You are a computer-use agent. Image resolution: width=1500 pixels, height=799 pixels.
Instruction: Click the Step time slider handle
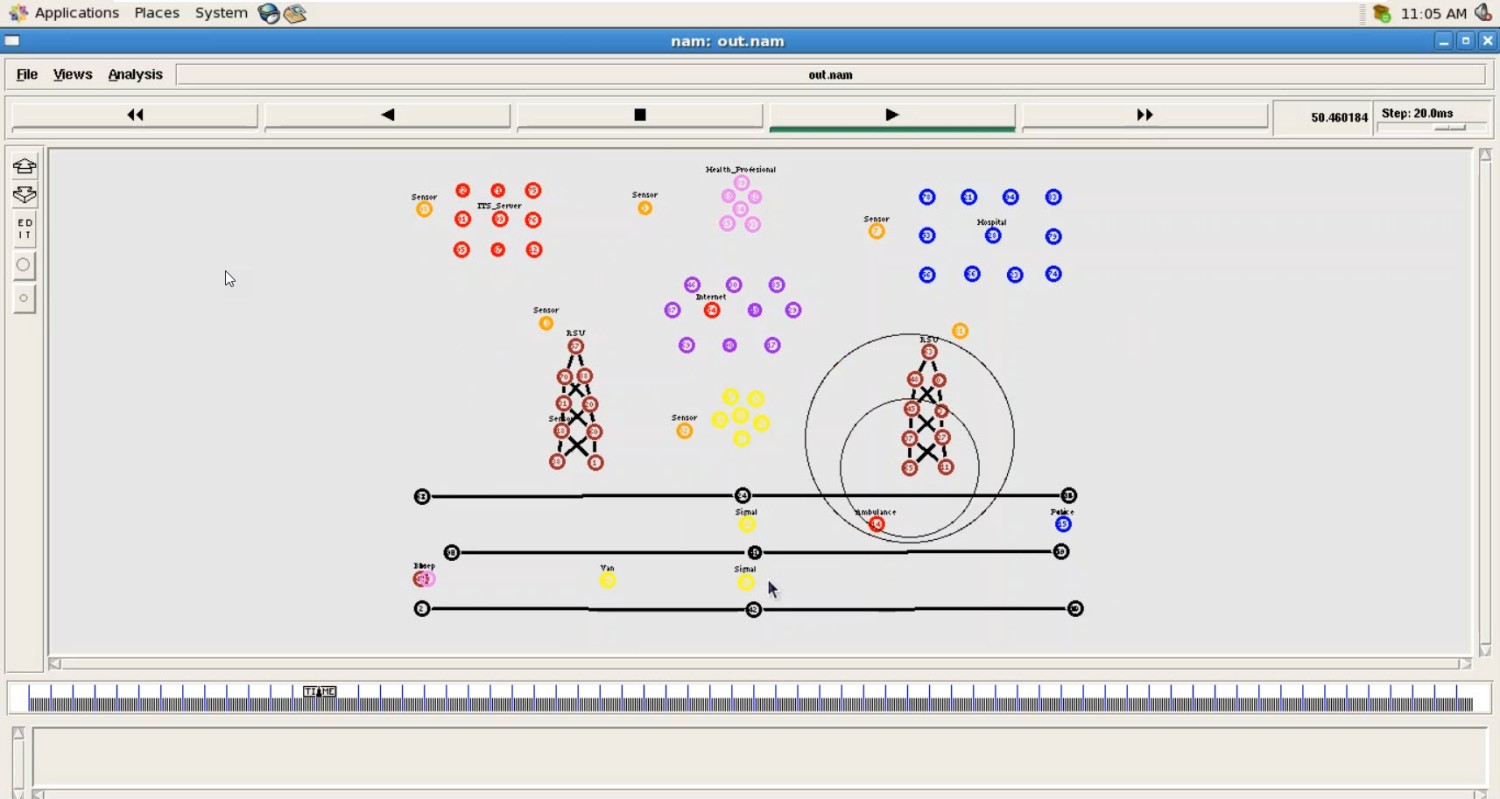pyautogui.click(x=1448, y=128)
